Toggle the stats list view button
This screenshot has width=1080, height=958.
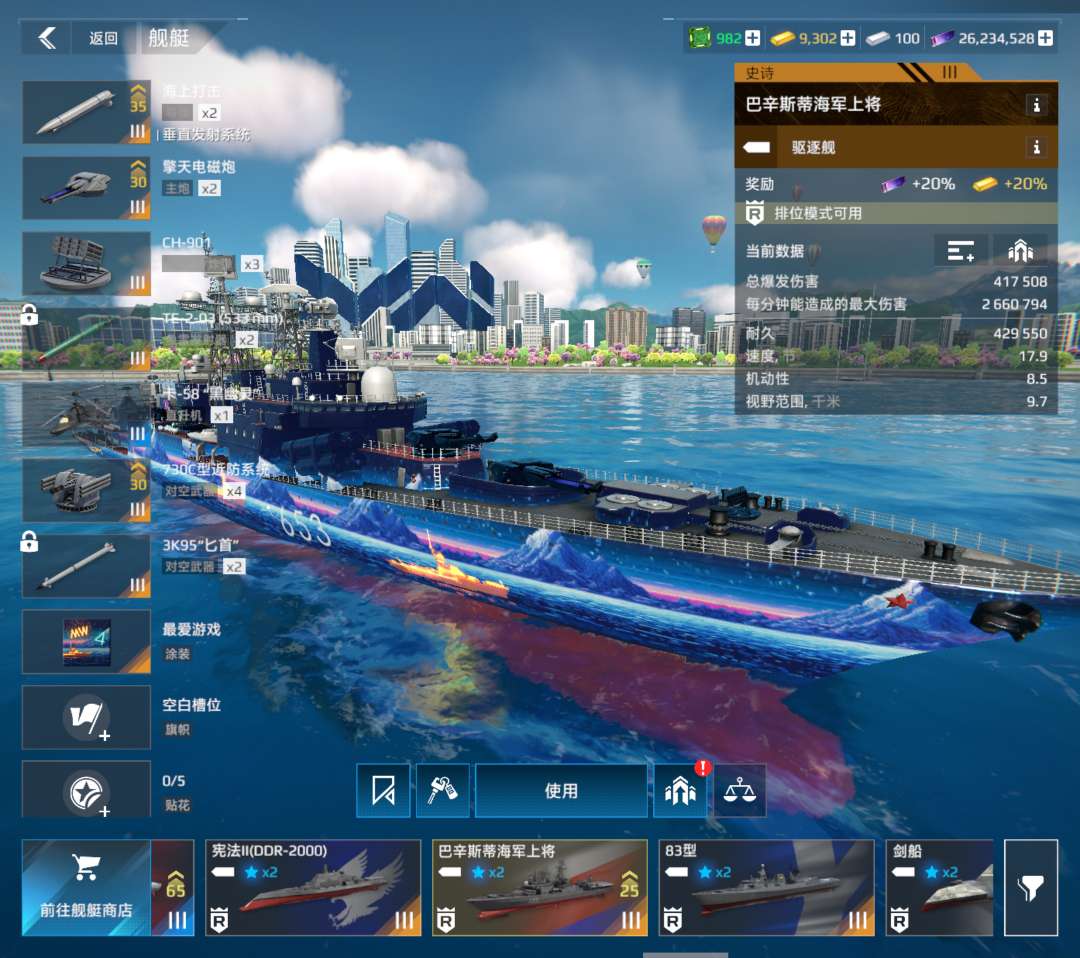coord(960,251)
